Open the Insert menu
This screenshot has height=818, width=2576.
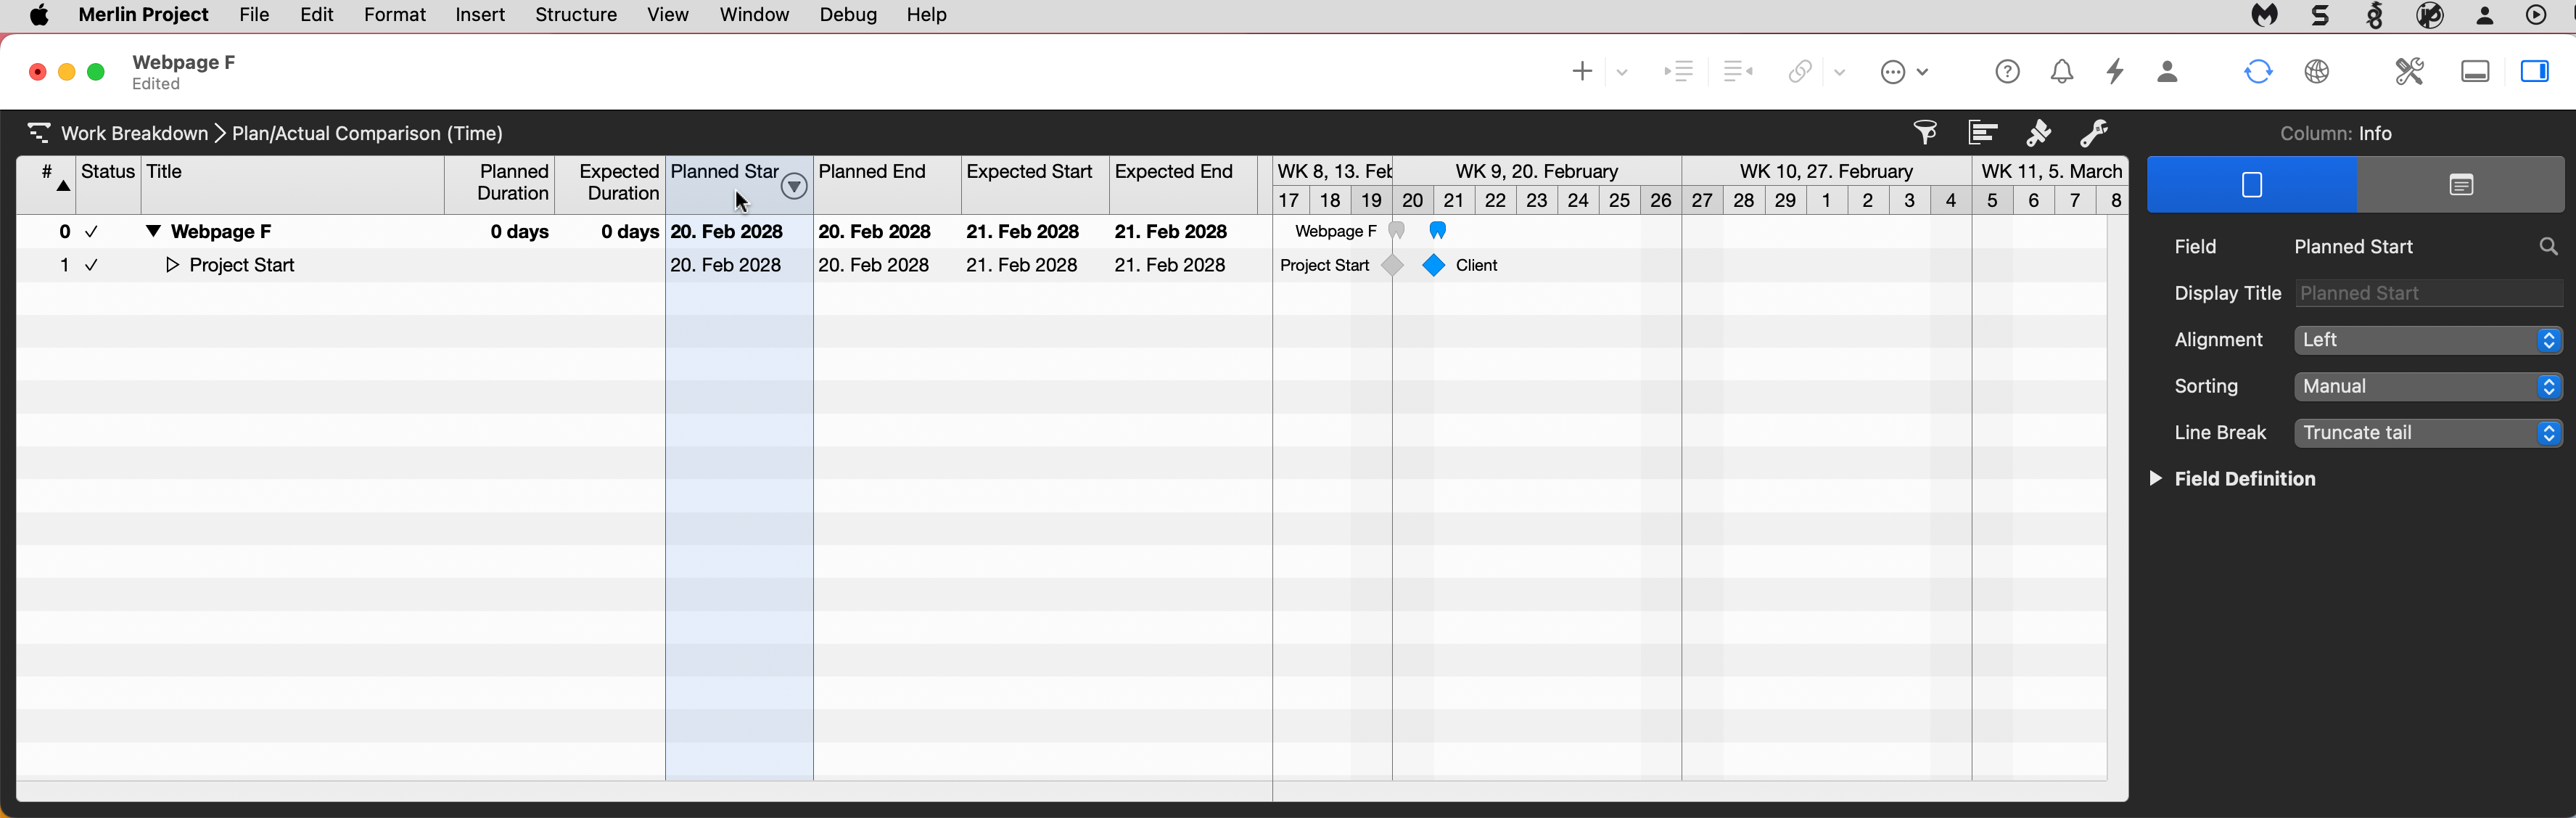480,15
